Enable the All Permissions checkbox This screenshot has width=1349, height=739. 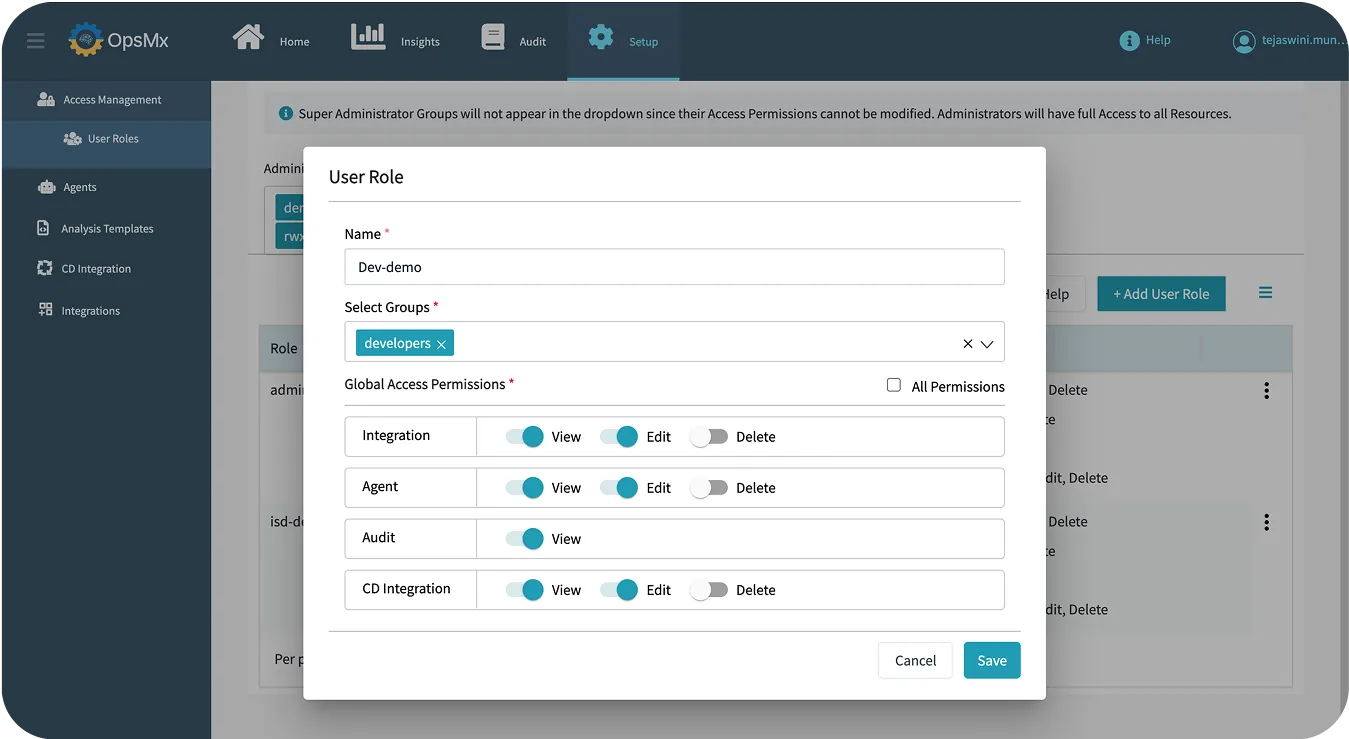pos(894,385)
